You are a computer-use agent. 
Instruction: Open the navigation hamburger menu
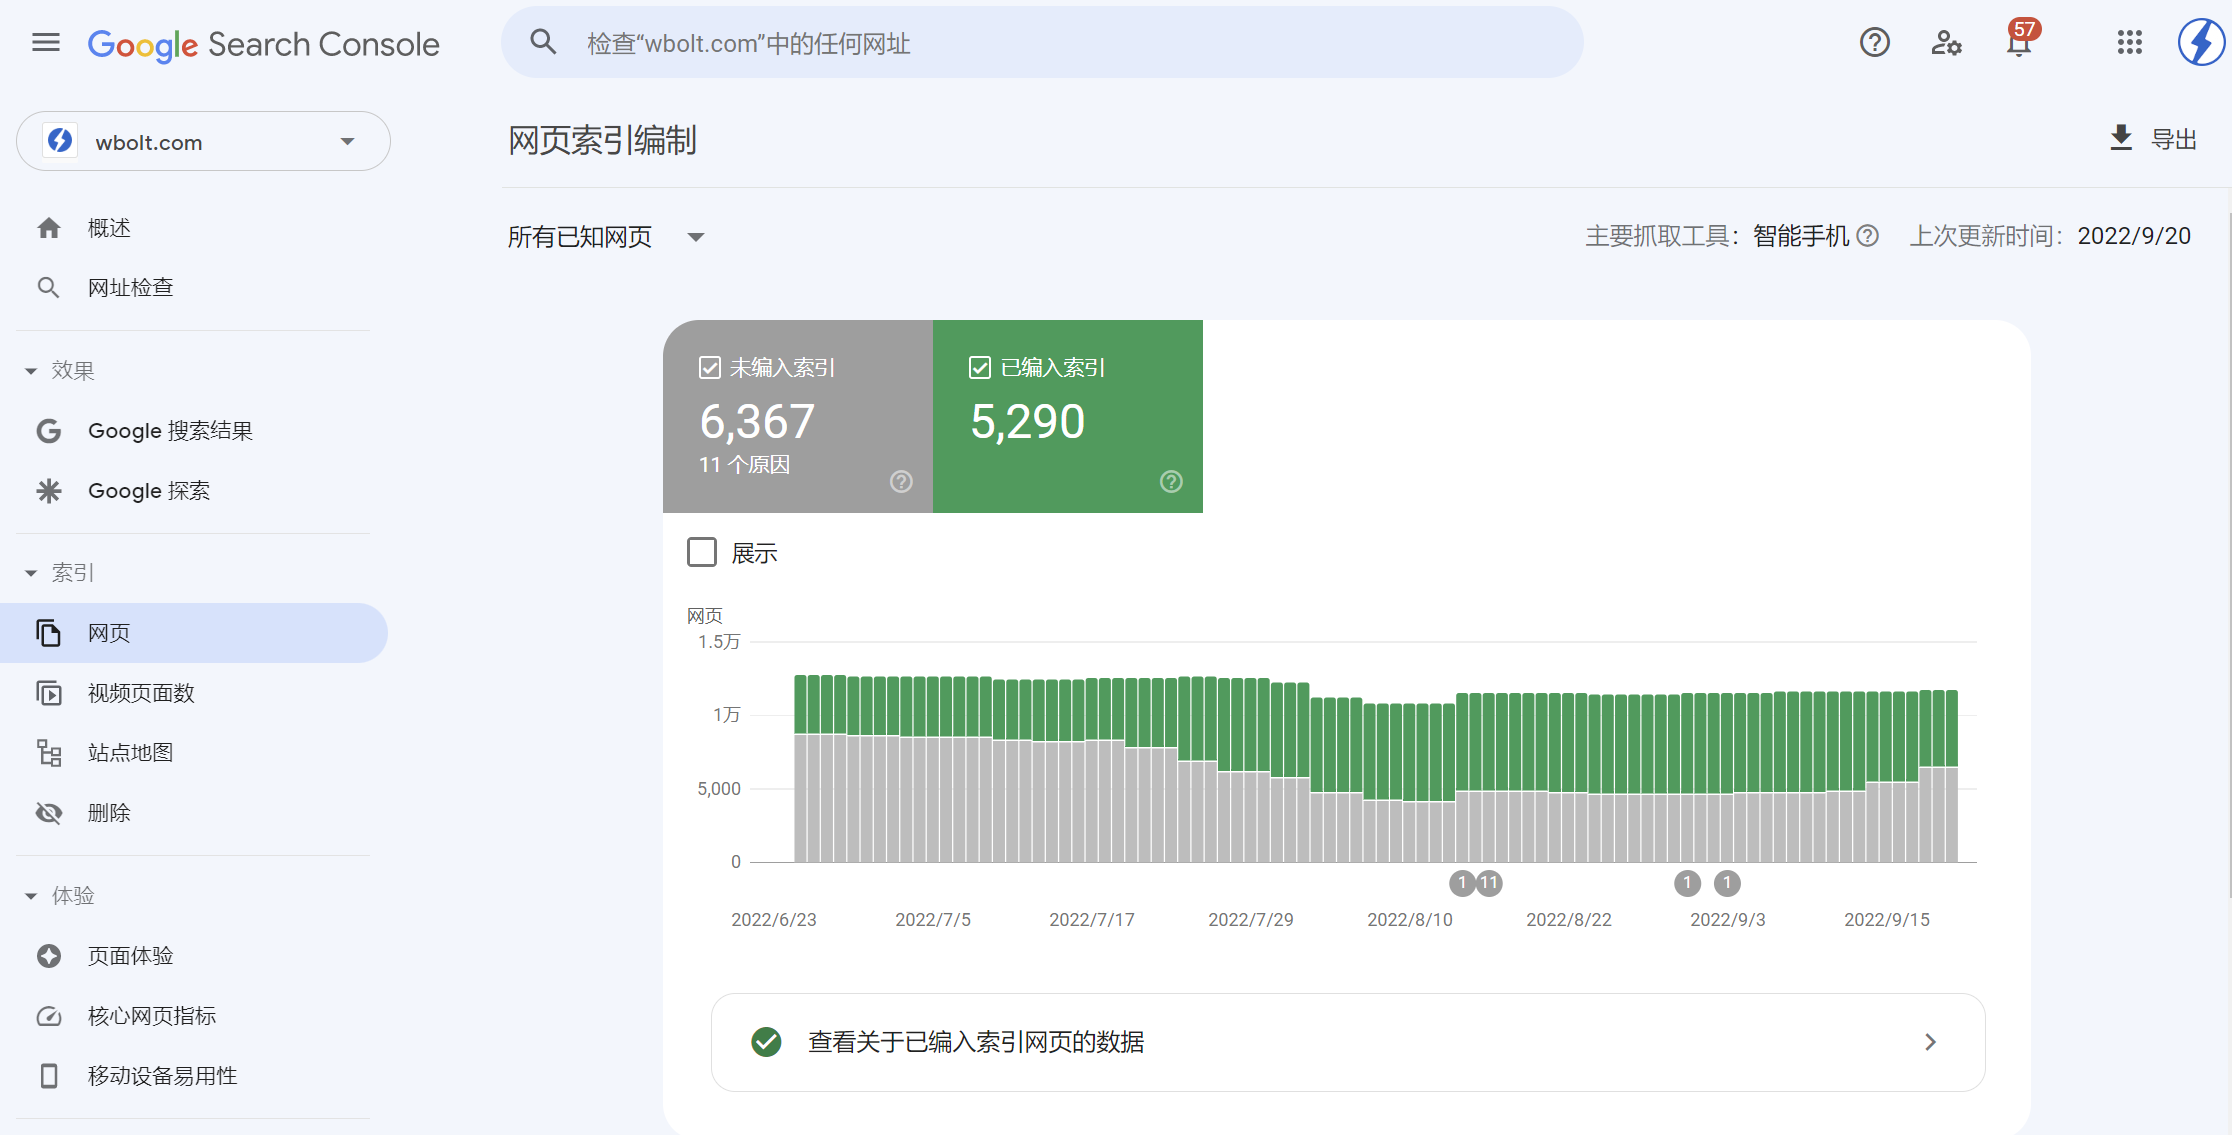click(x=45, y=42)
